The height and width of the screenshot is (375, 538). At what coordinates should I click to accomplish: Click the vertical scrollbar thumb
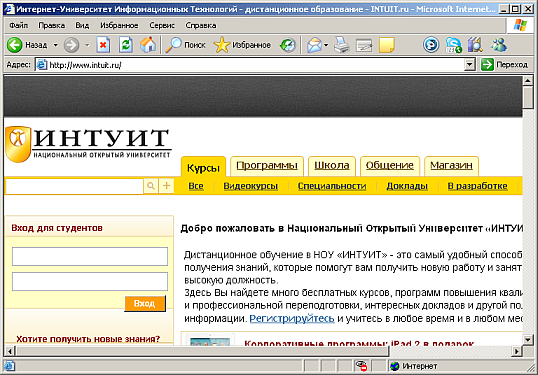tap(528, 98)
